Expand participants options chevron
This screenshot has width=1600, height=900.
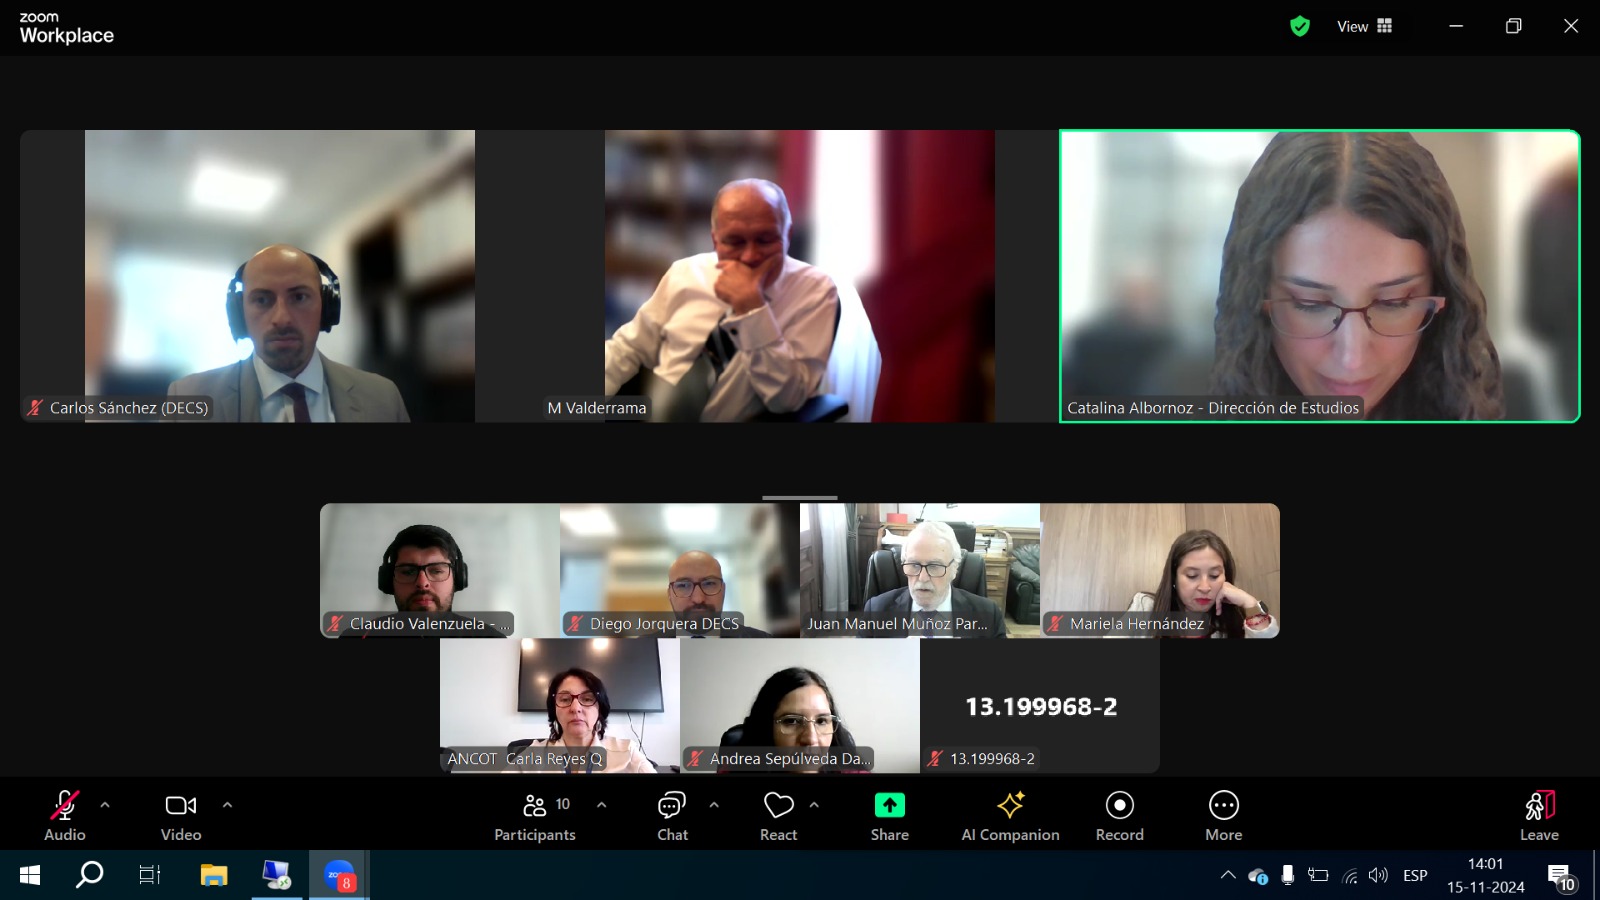601,805
